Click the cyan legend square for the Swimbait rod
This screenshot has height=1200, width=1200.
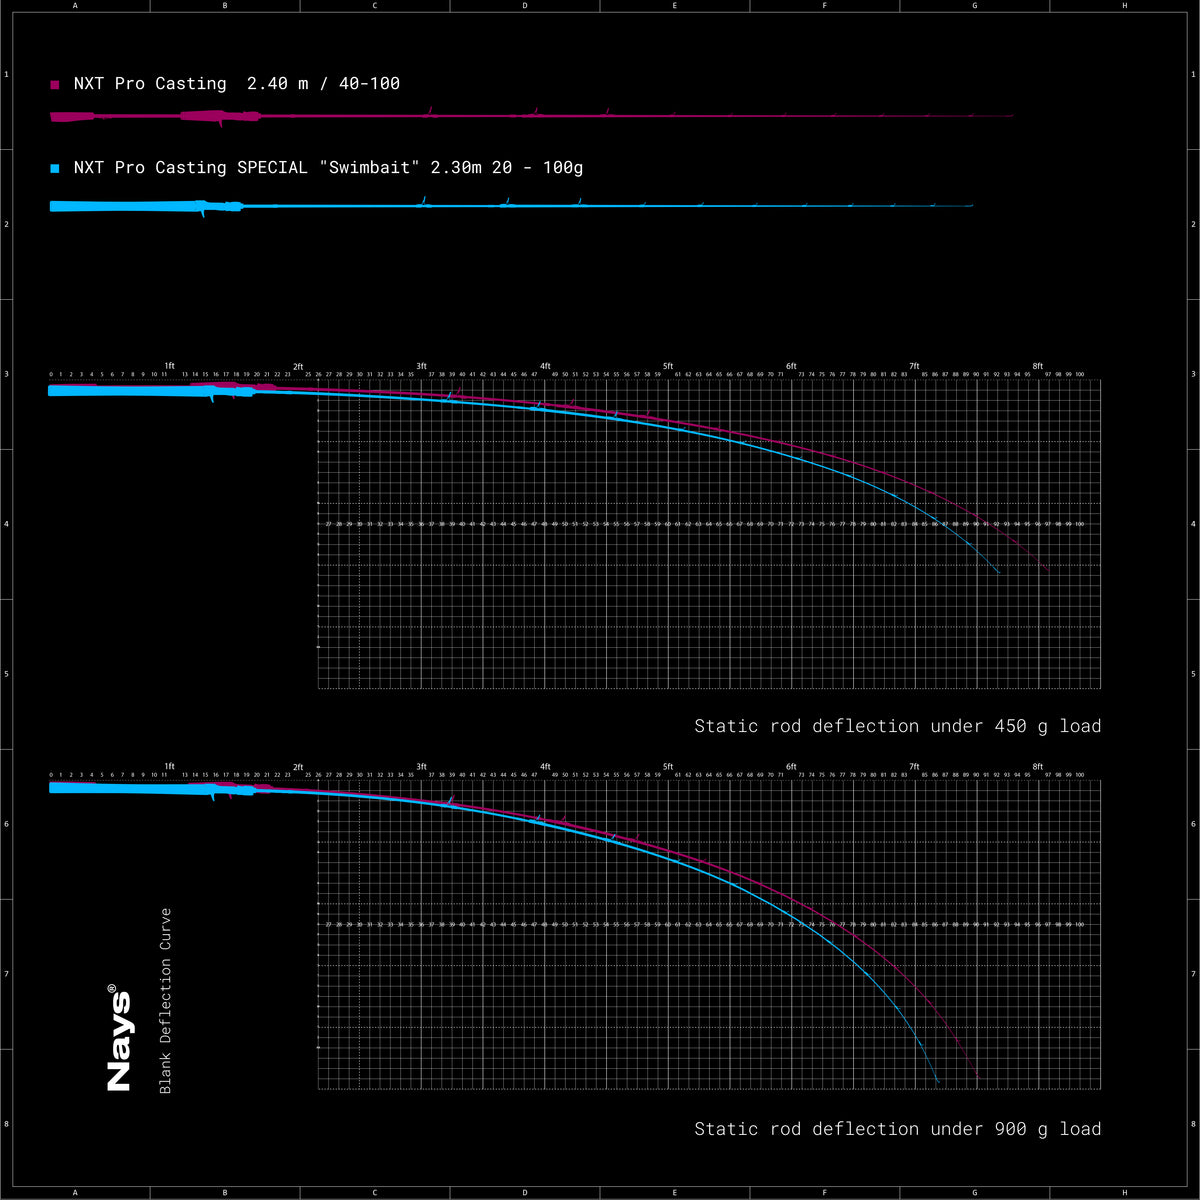[55, 169]
